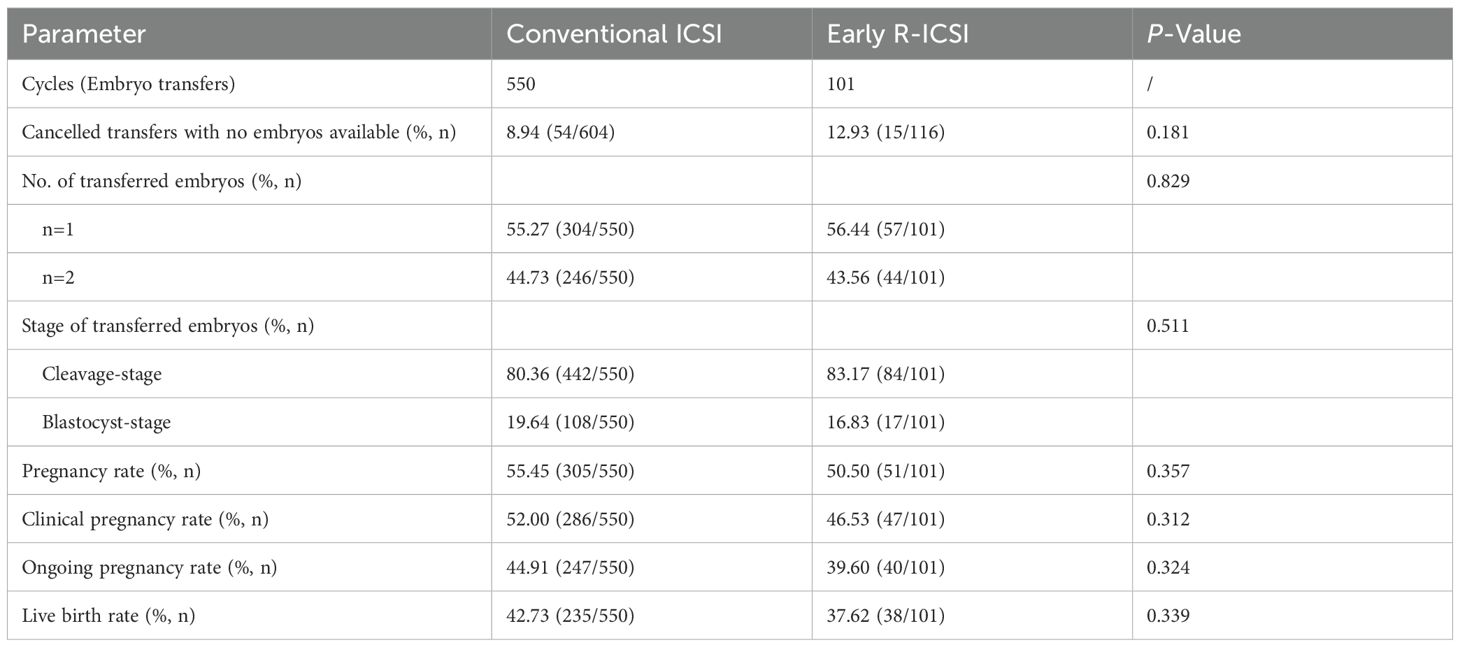Image resolution: width=1460 pixels, height=647 pixels.
Task: Select the Cycles (Embryo transfers) row label
Action: (x=129, y=84)
